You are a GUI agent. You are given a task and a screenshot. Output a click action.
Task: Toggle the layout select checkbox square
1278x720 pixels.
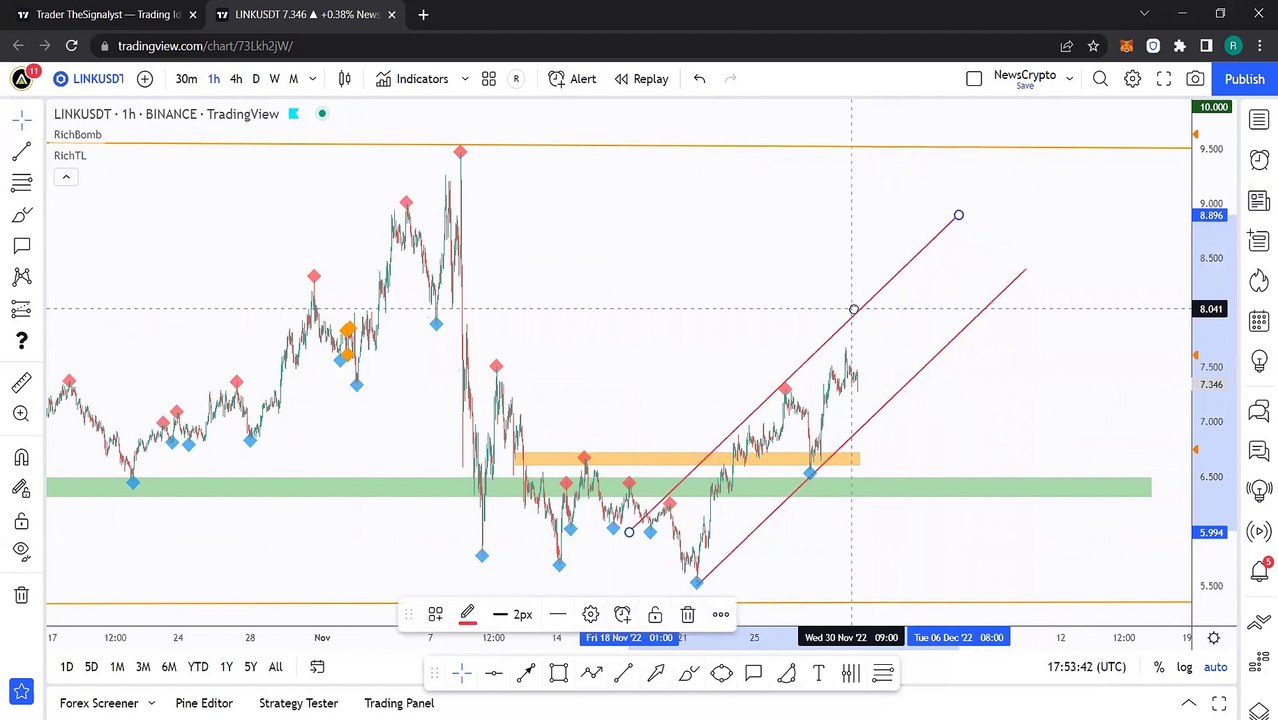tap(974, 79)
